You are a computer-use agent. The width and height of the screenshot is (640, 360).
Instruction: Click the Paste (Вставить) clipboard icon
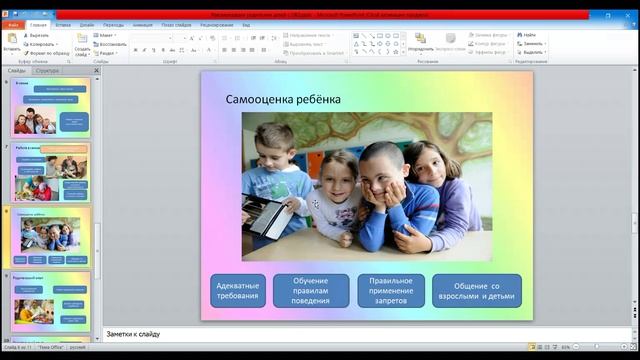pos(12,39)
